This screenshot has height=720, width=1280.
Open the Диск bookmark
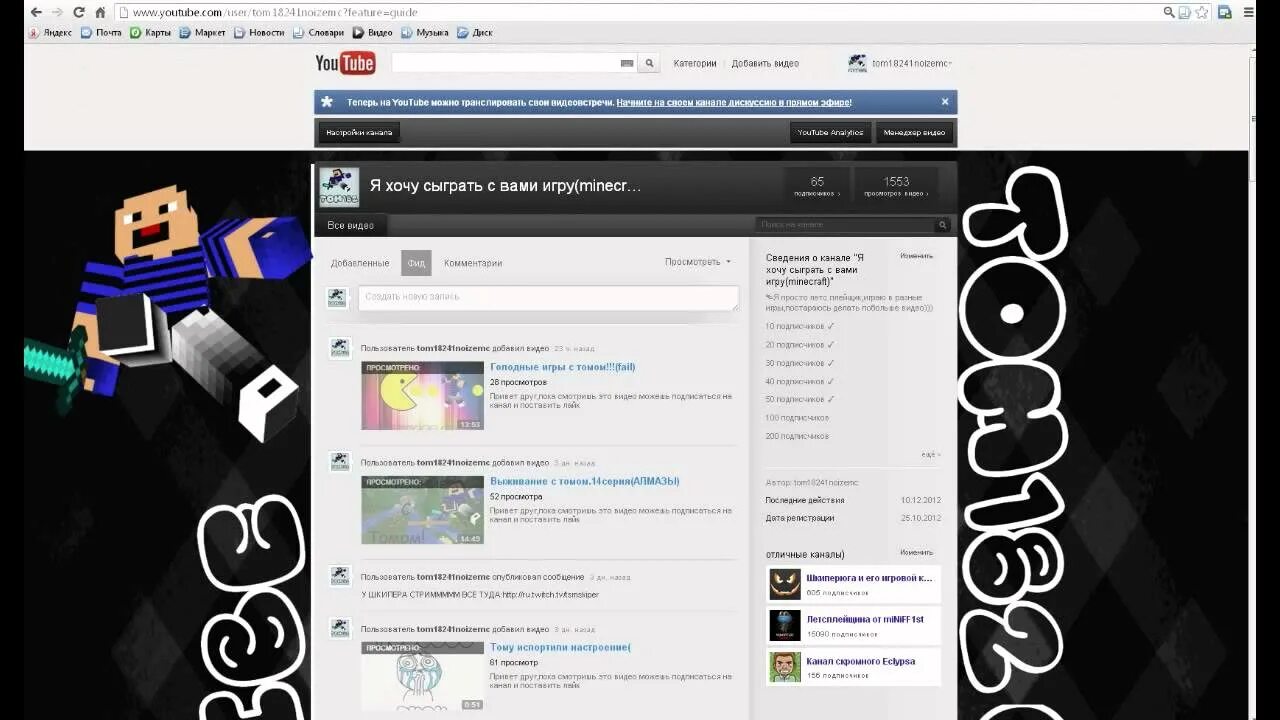tap(475, 32)
